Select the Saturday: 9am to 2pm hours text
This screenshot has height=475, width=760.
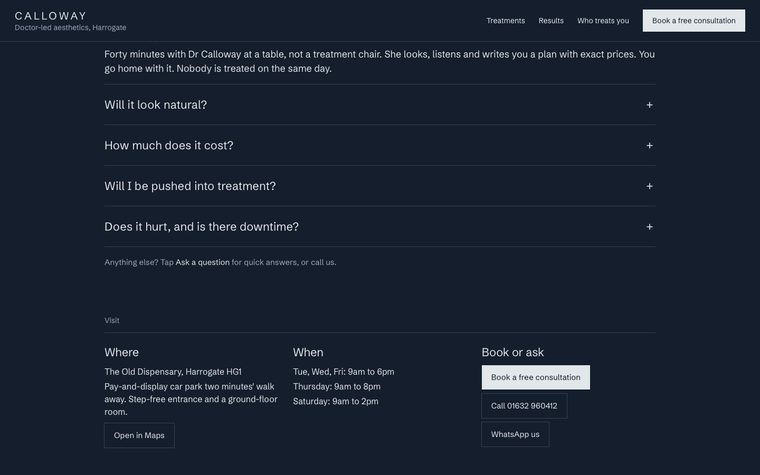335,401
